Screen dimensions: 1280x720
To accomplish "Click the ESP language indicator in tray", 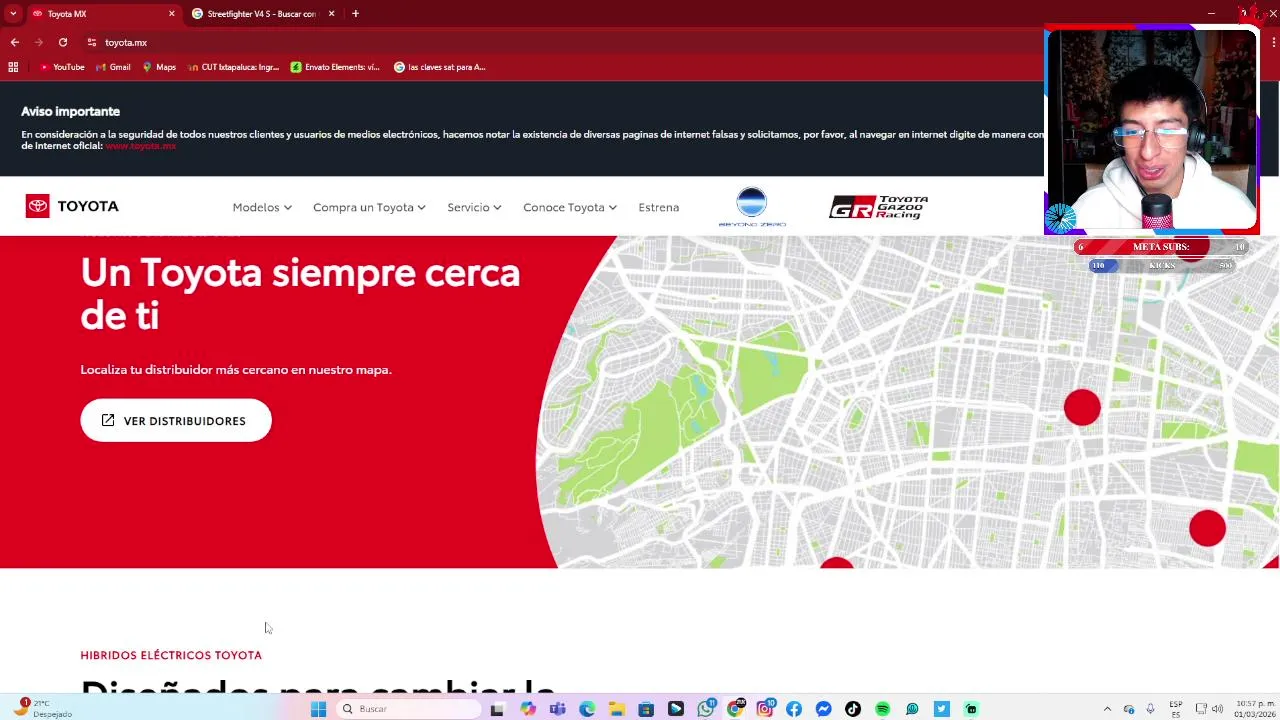I will [1176, 709].
